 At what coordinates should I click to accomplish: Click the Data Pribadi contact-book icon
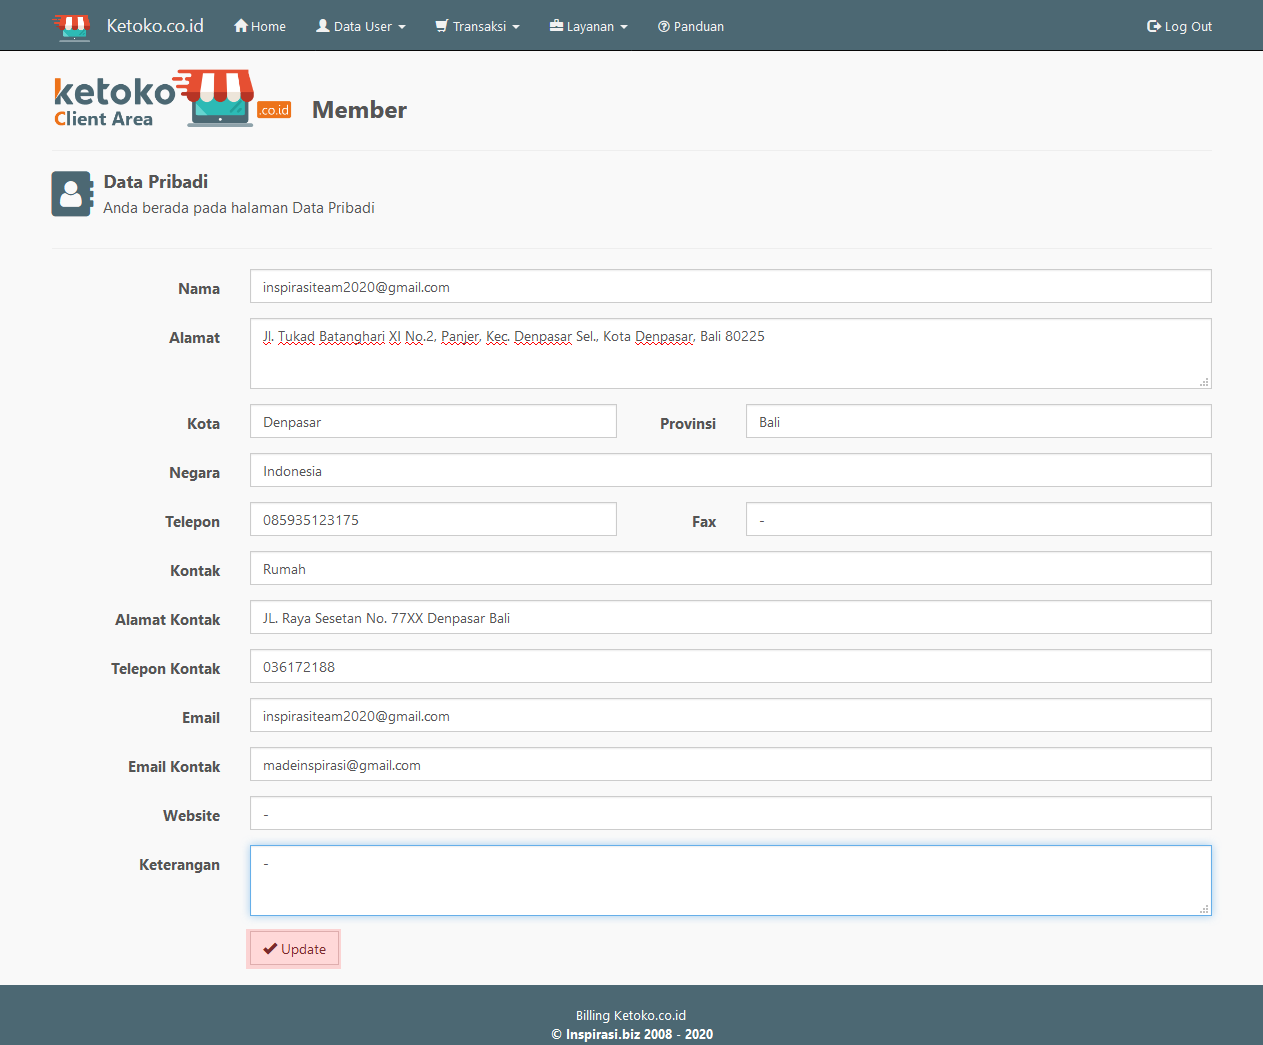pos(71,194)
